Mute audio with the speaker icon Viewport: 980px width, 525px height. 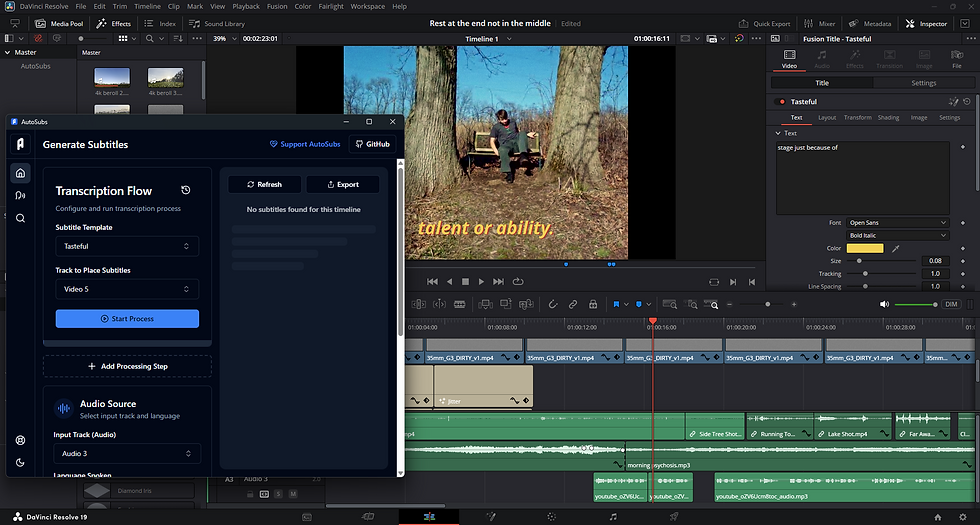click(x=883, y=304)
